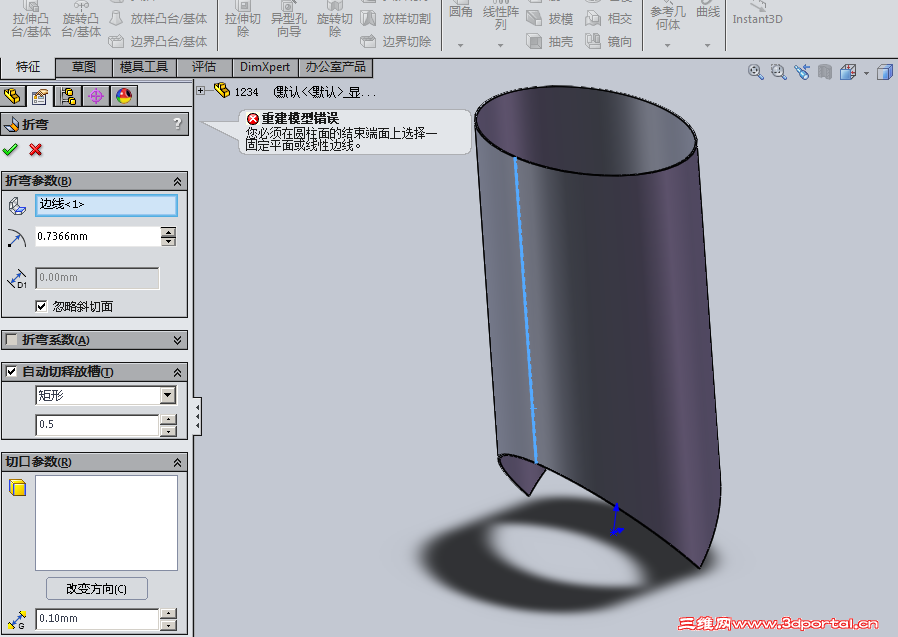The height and width of the screenshot is (637, 898).
Task: Click the fixed face selection icon
Action: coord(17,206)
